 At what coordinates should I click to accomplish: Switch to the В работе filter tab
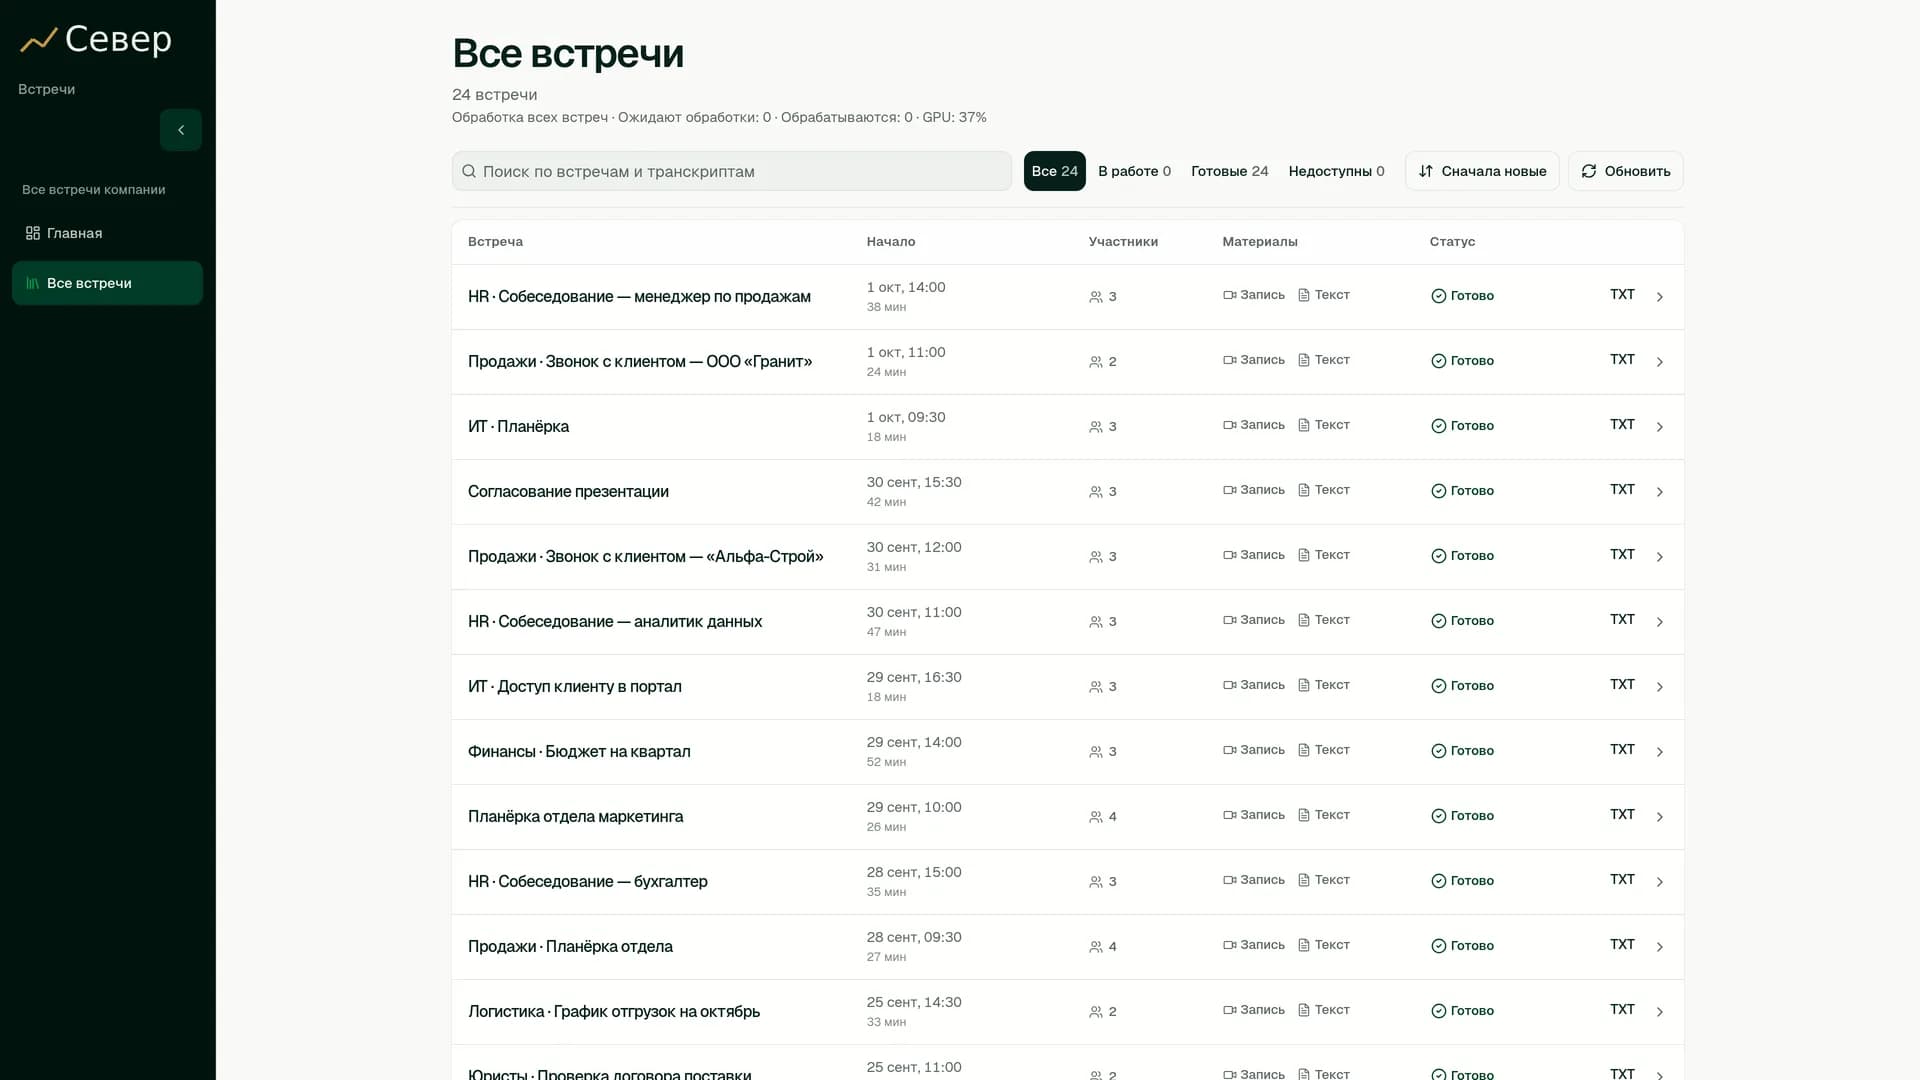1134,171
